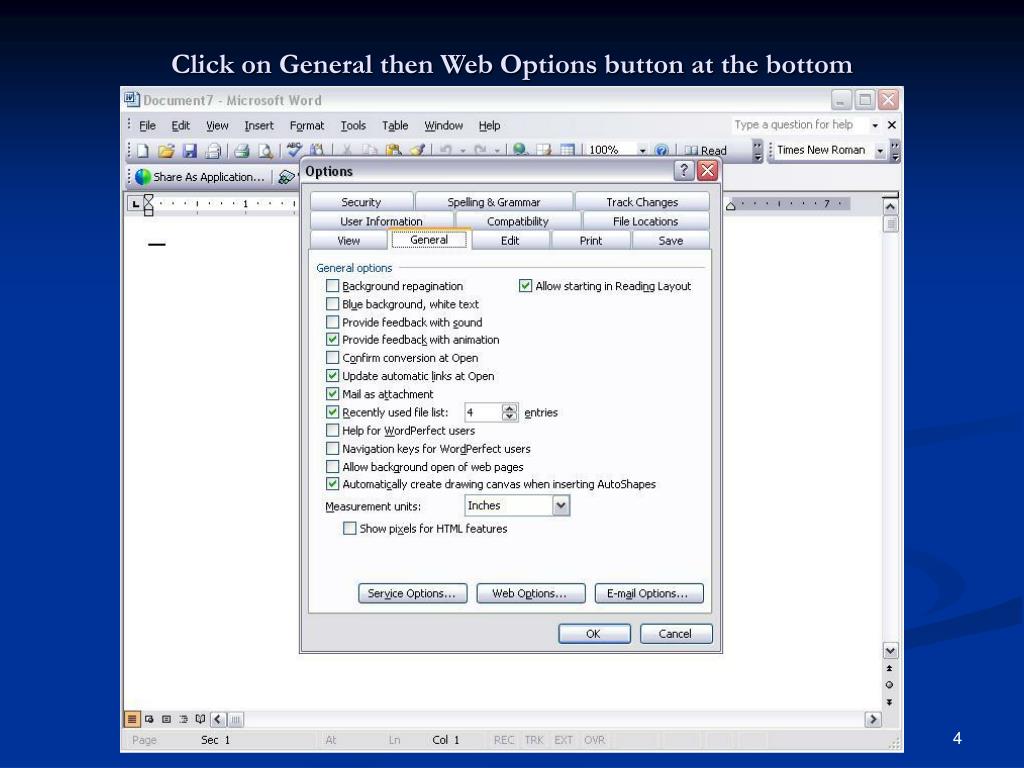The height and width of the screenshot is (768, 1024).
Task: Open the Times New Roman font dropdown
Action: click(x=880, y=151)
